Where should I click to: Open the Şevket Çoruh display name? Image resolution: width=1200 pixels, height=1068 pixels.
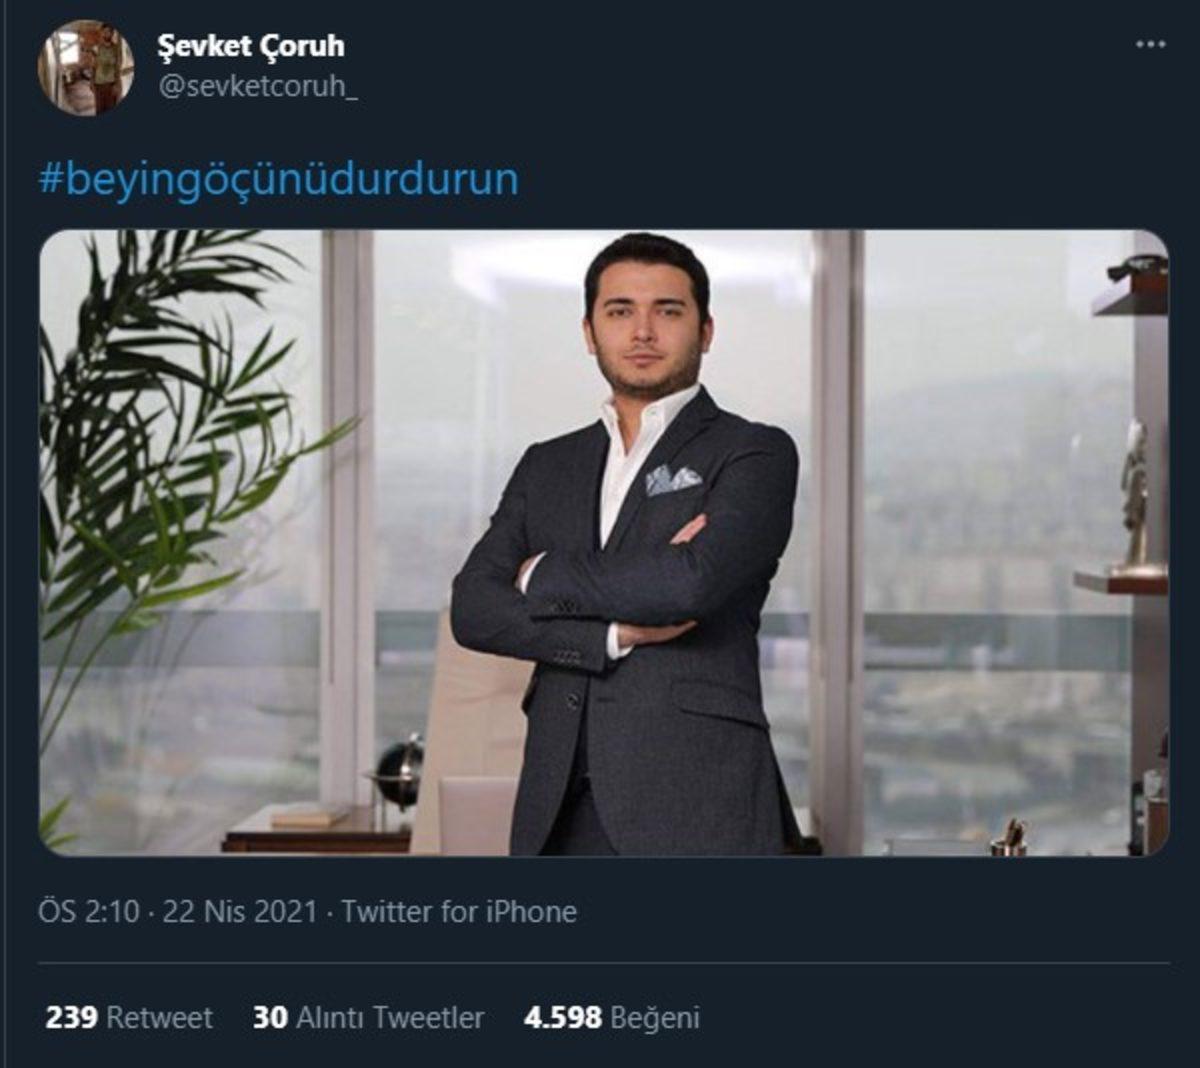pos(250,46)
